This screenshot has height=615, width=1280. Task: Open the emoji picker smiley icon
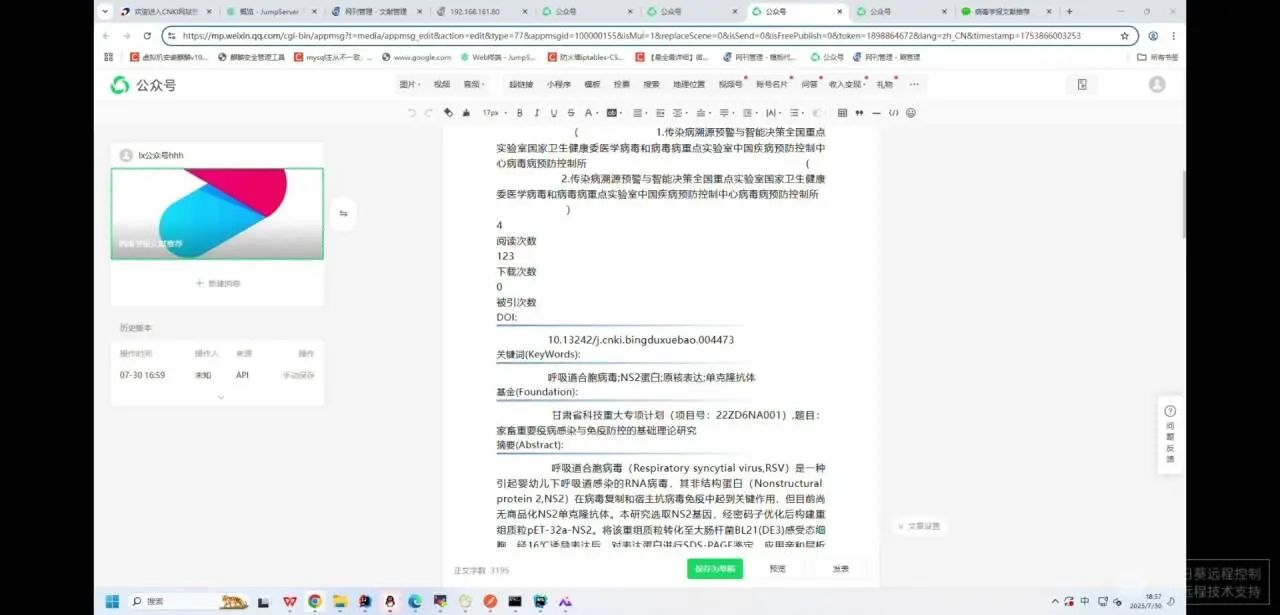911,113
